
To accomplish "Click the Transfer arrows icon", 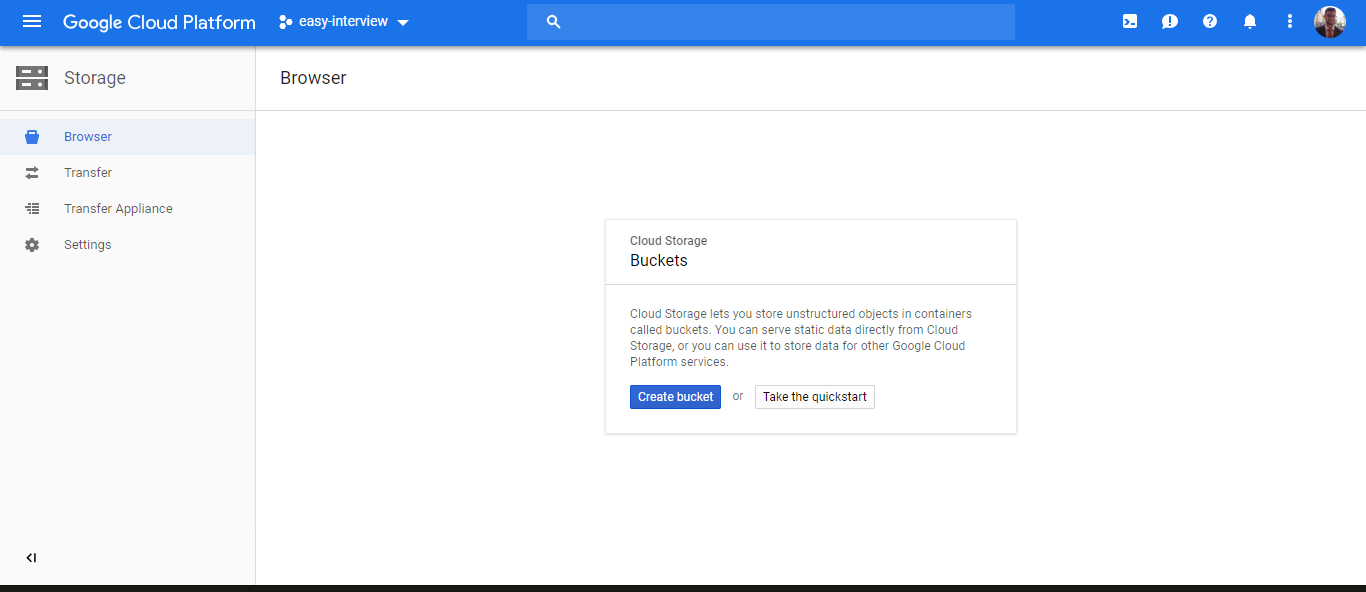I will click(32, 173).
